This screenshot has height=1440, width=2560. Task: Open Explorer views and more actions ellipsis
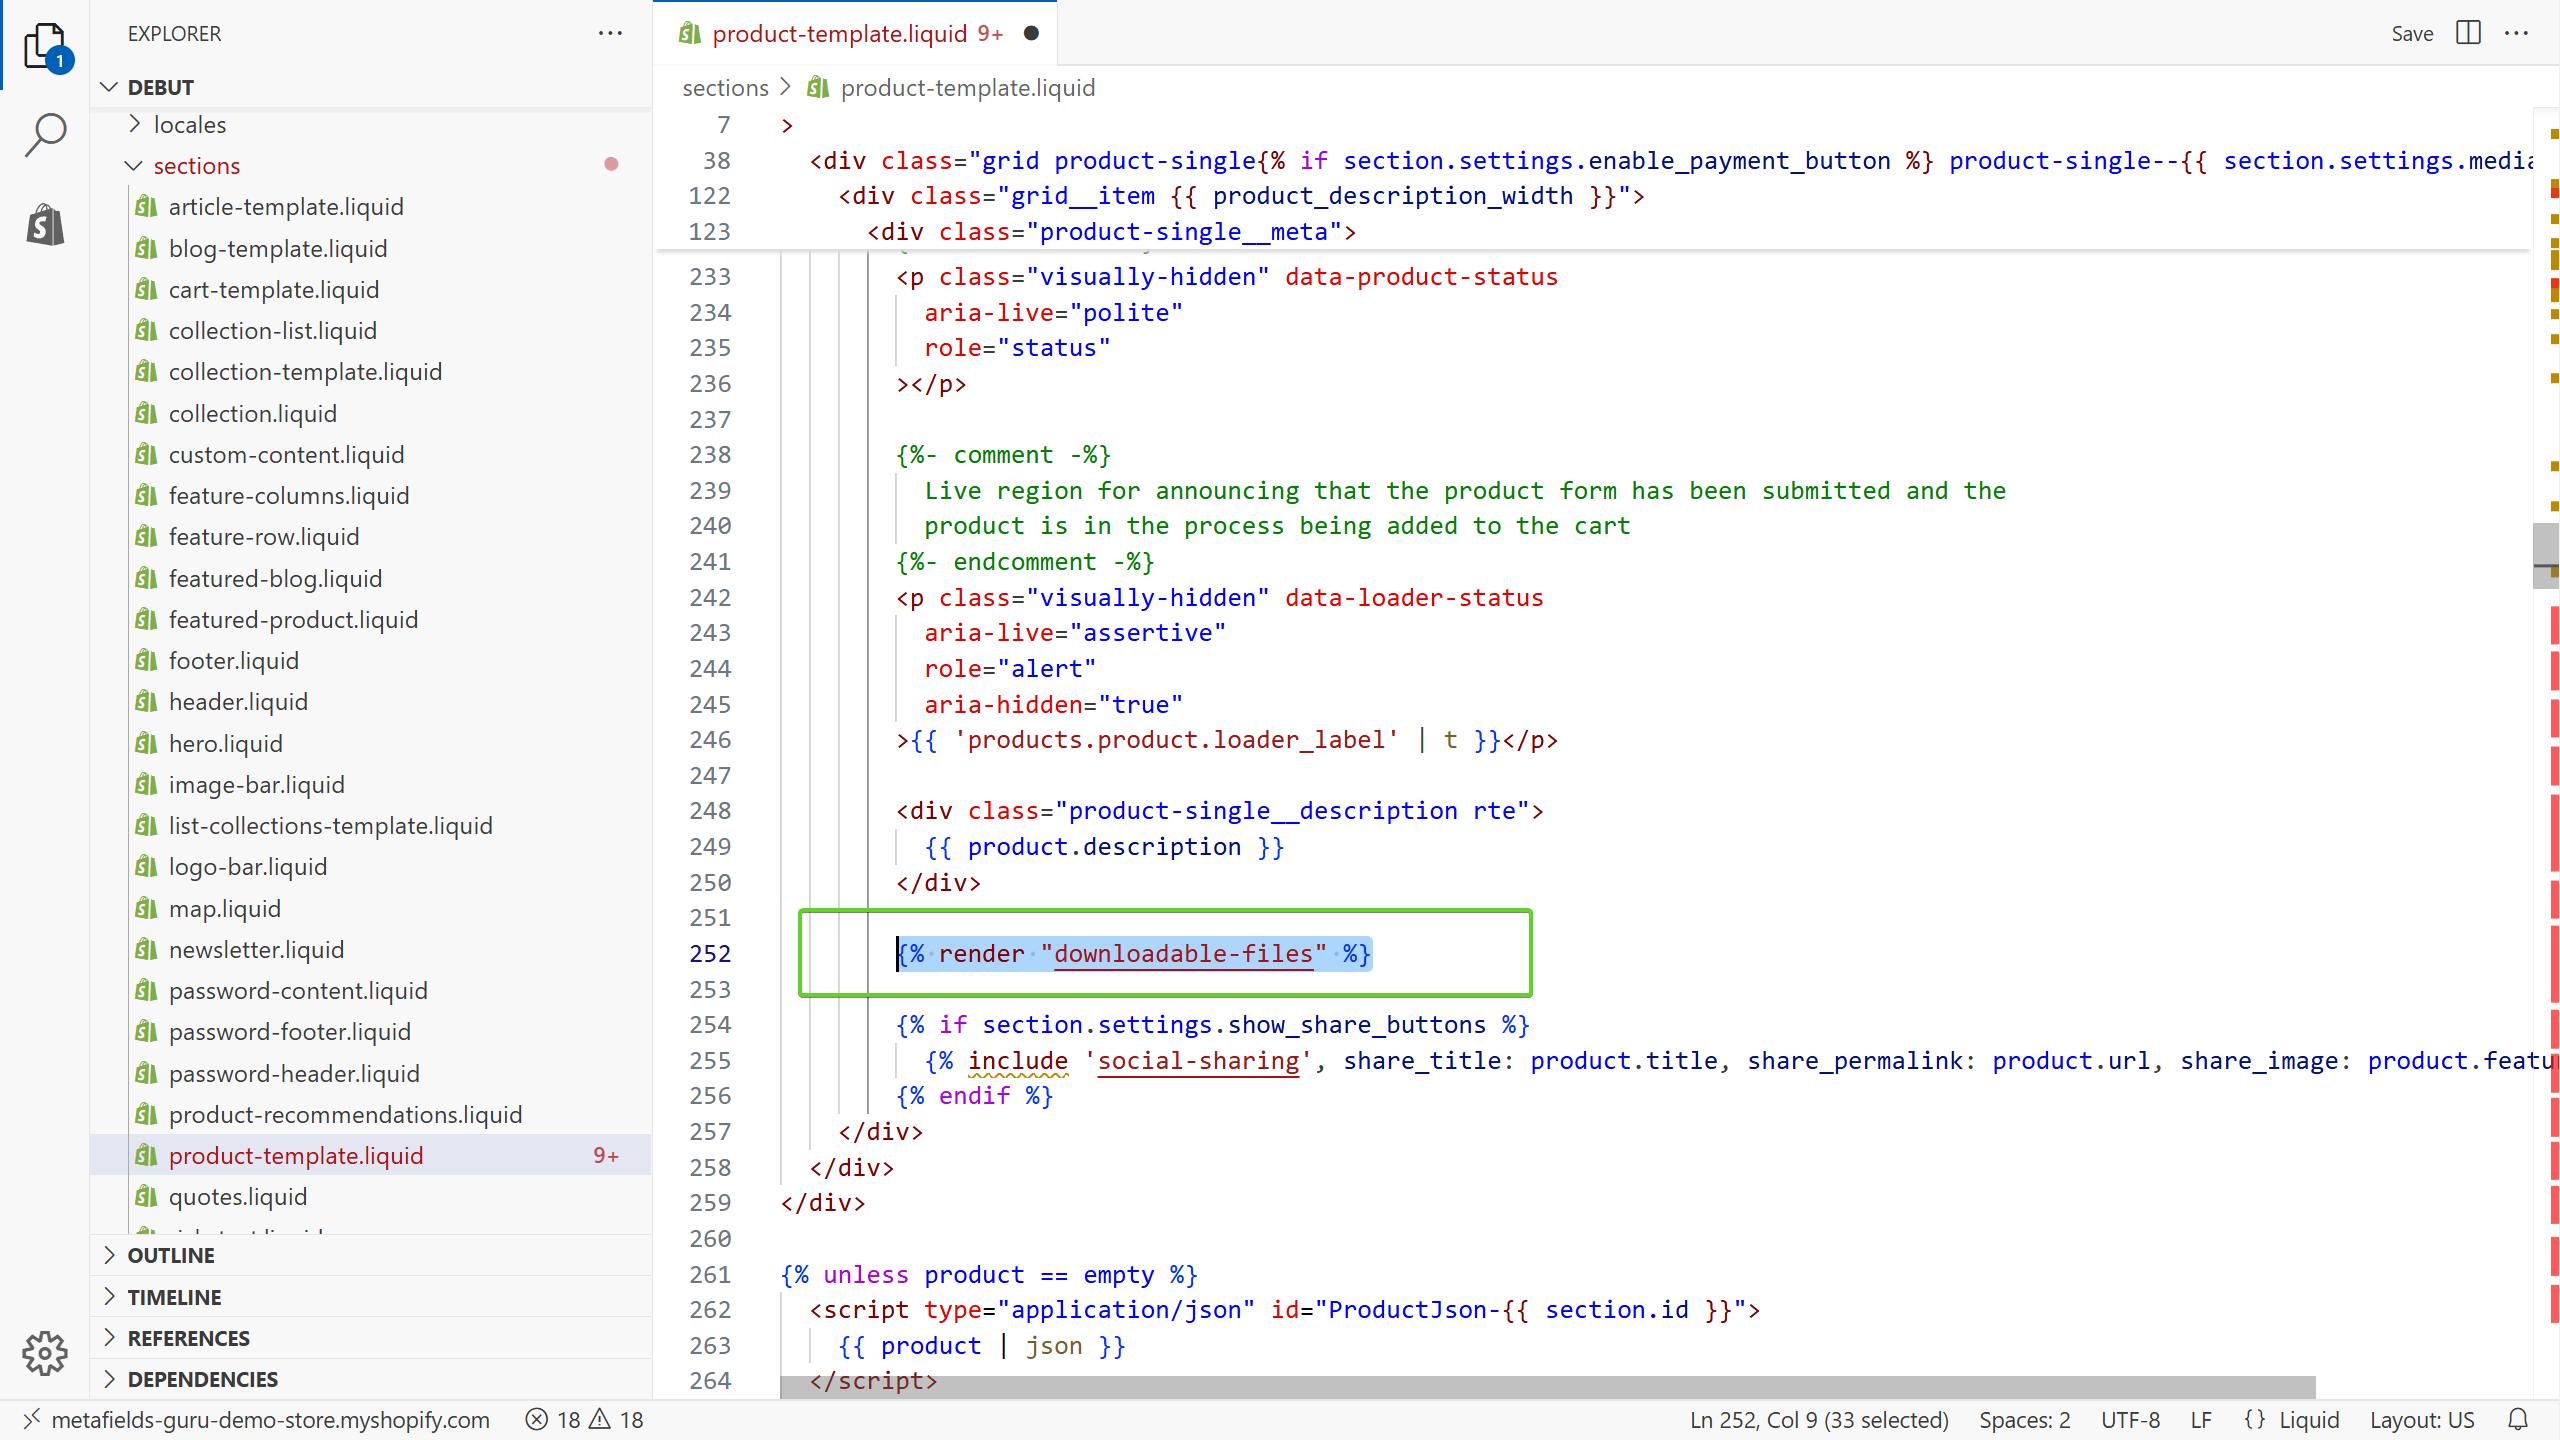point(610,33)
